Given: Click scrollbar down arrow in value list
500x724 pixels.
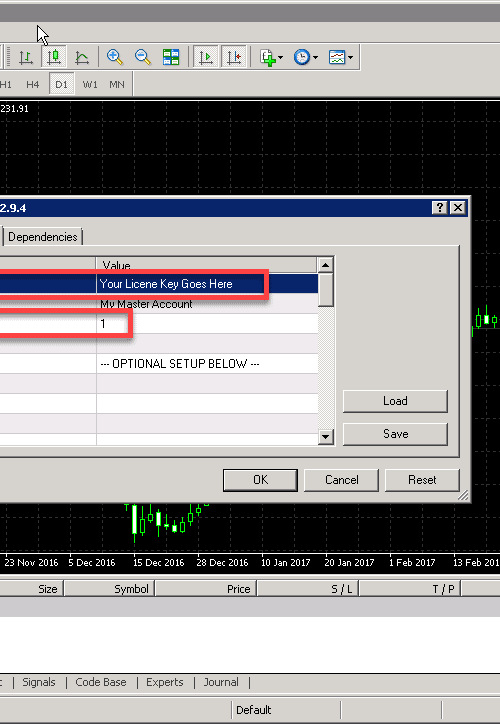Looking at the screenshot, I should (x=325, y=436).
